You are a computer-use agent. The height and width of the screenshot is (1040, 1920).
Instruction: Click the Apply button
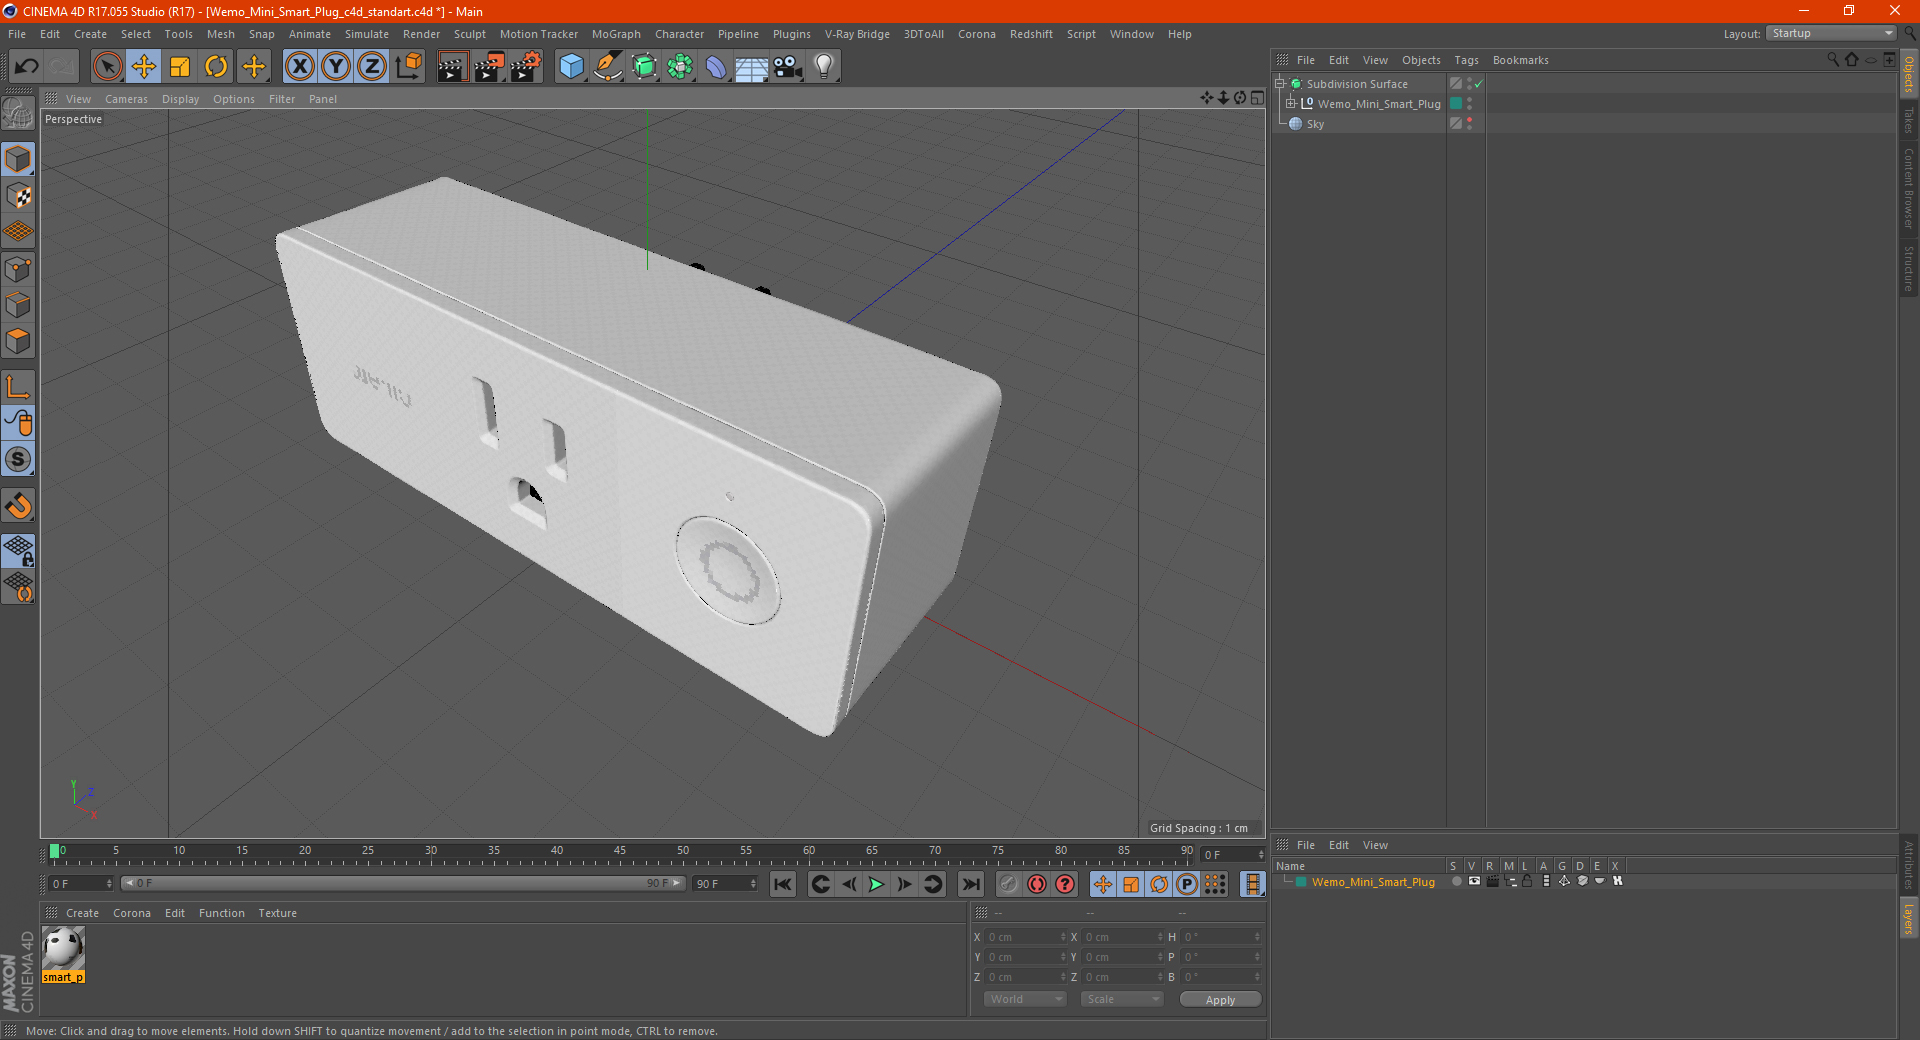[x=1220, y=1000]
